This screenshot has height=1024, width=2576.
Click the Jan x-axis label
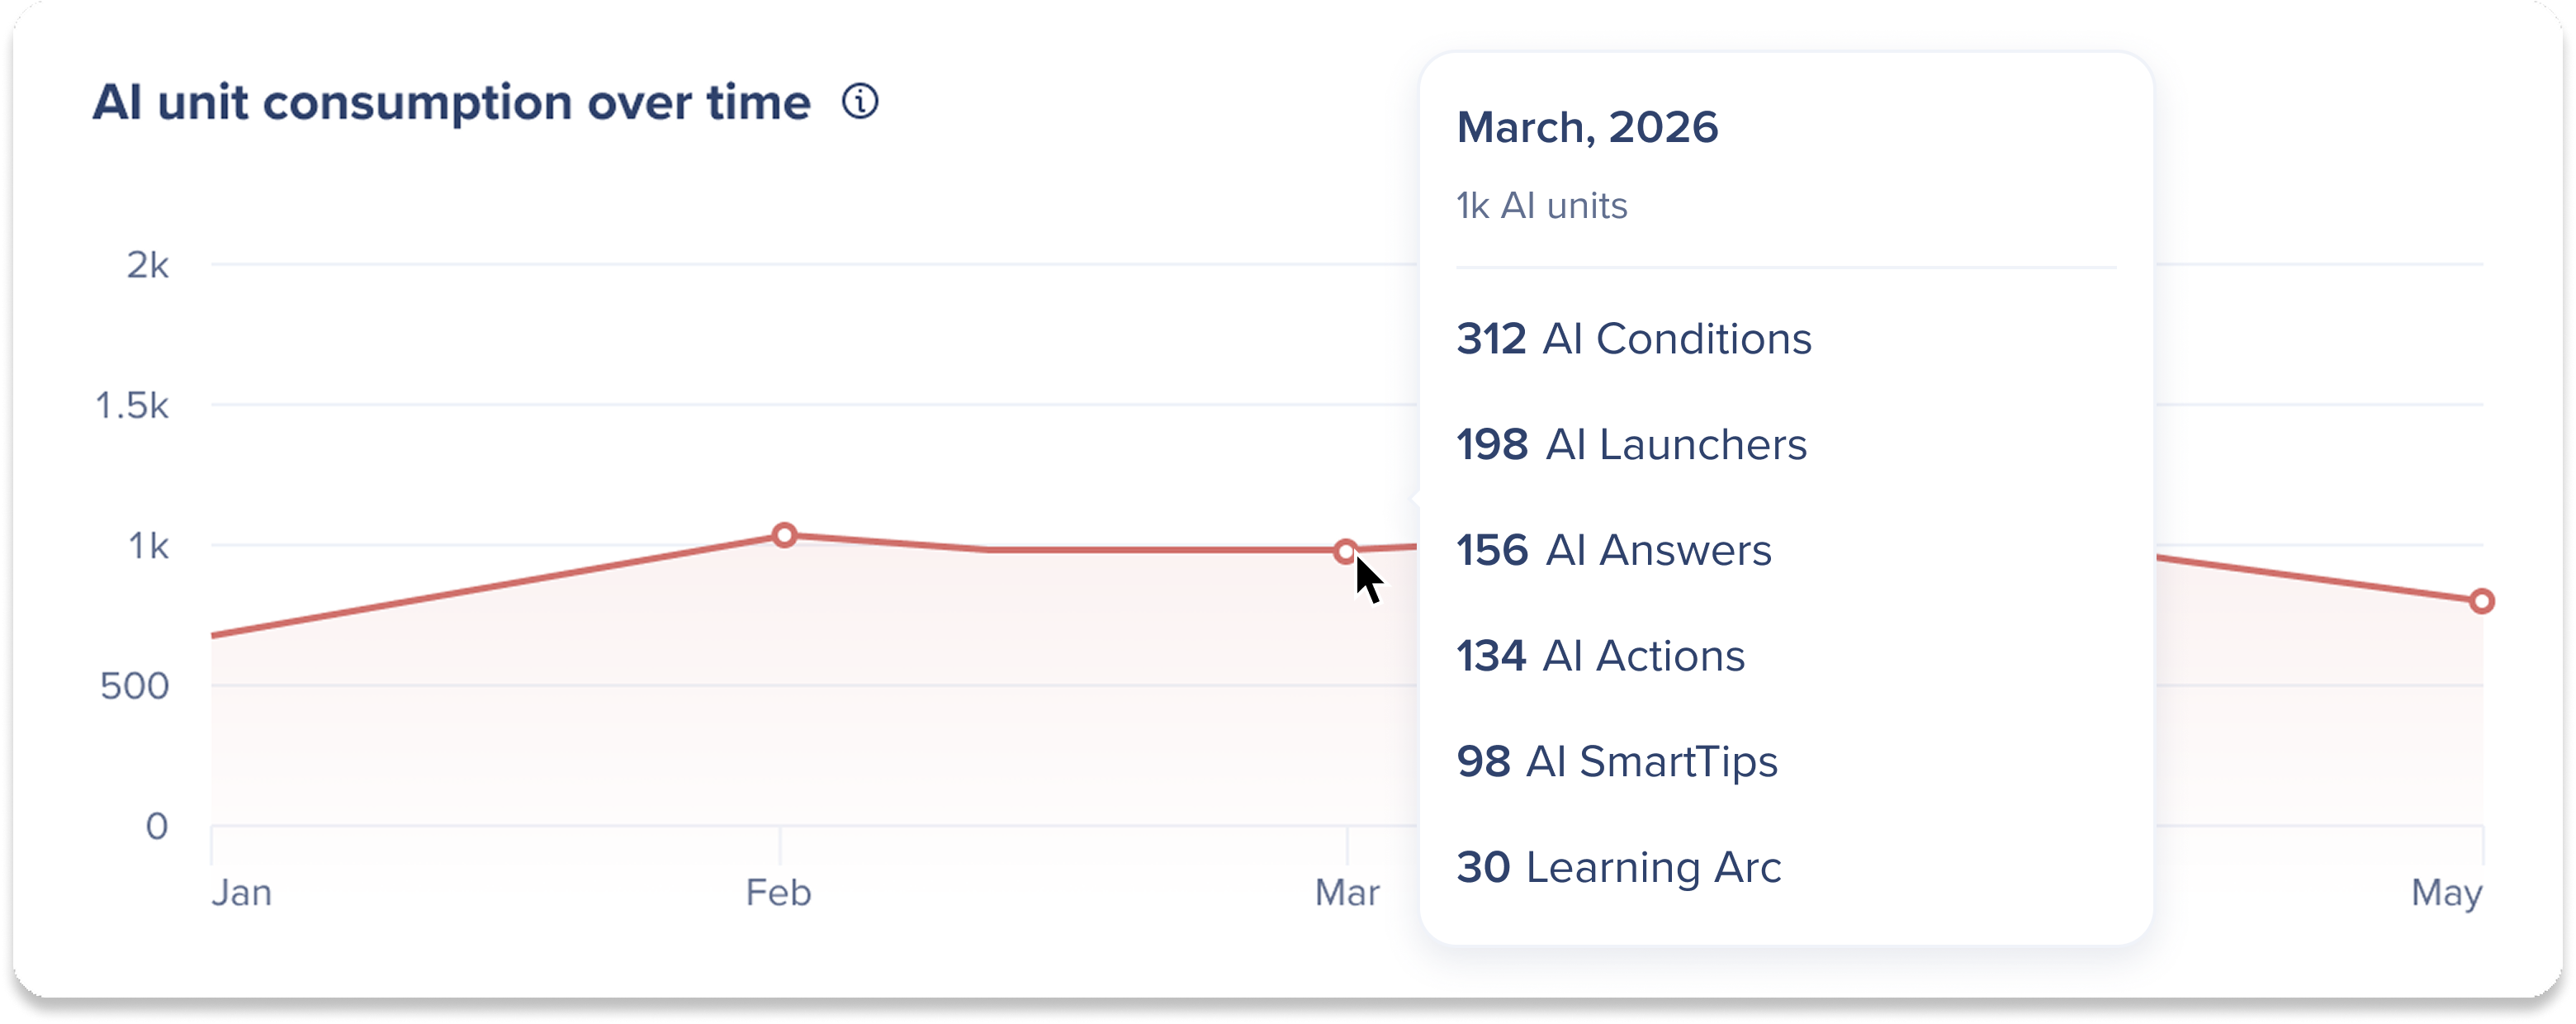241,892
